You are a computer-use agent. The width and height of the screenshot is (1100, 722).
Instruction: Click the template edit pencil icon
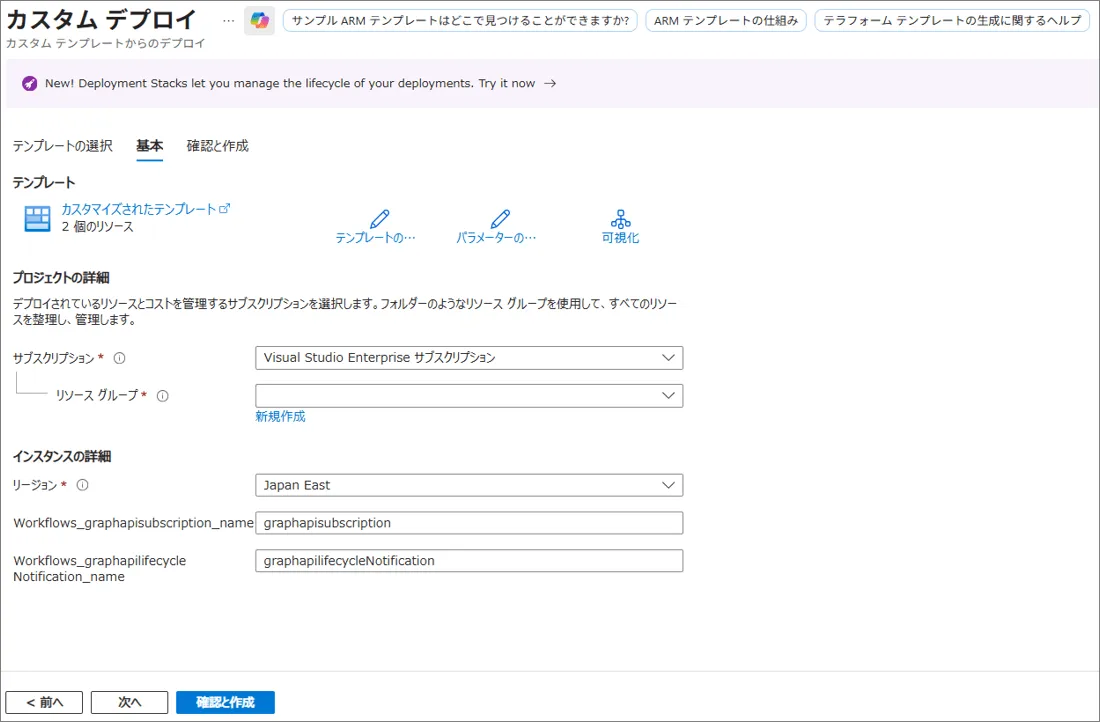(379, 219)
